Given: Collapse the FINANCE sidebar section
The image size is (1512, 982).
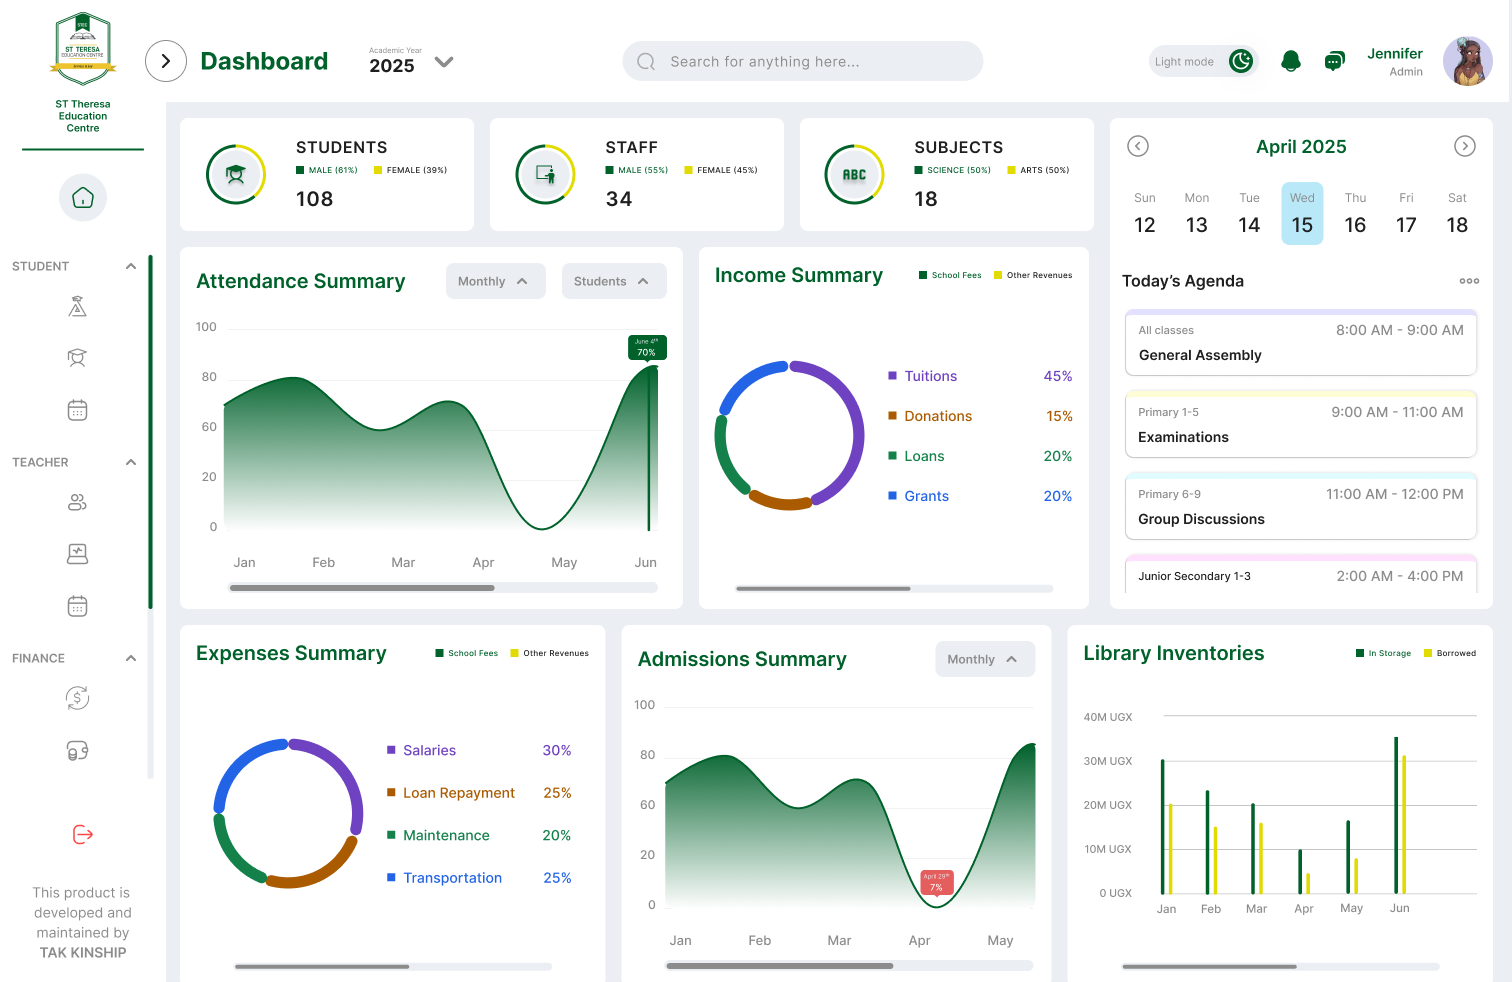Looking at the screenshot, I should [130, 658].
